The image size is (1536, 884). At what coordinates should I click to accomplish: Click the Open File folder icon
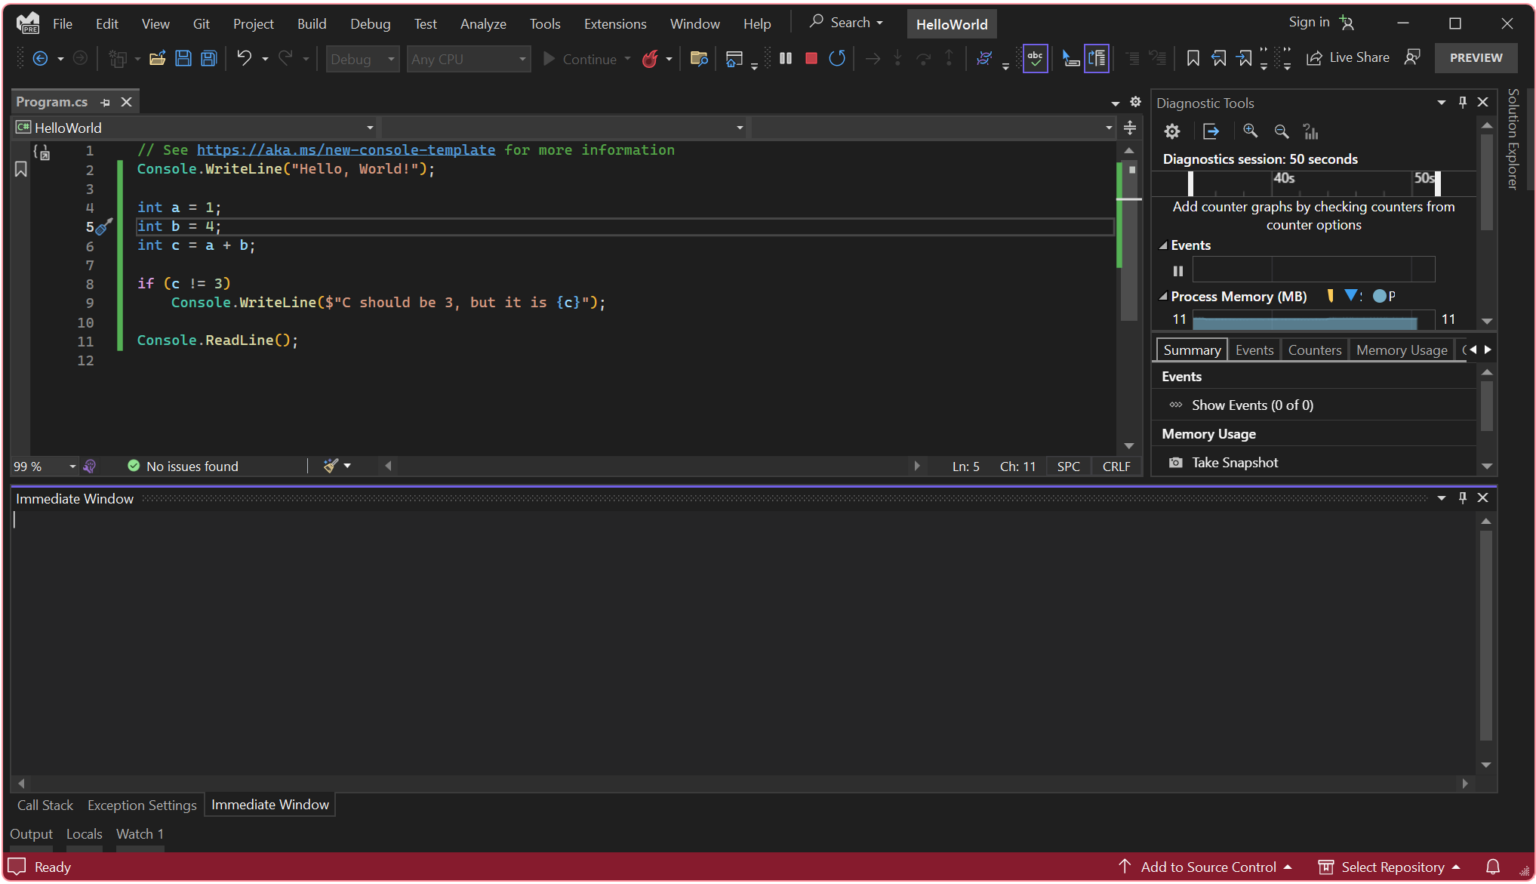157,59
